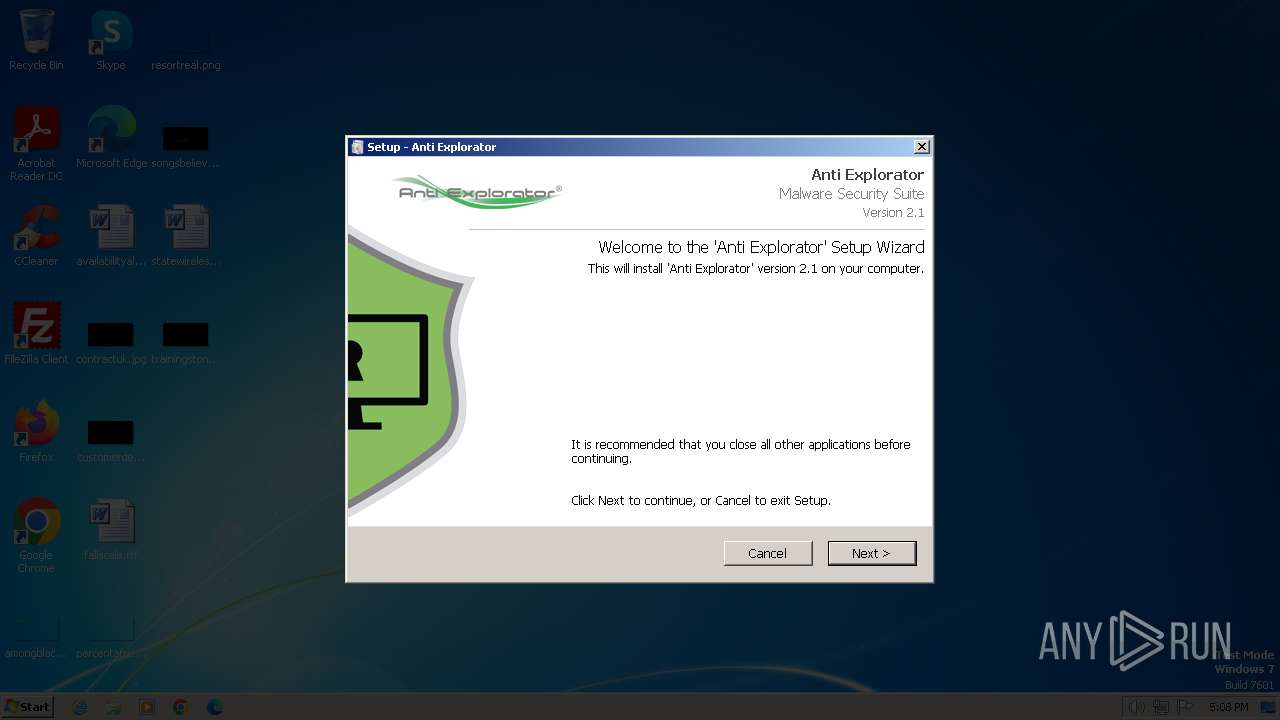Open the Google Chrome desktop shortcut
Viewport: 1280px width, 720px height.
click(36, 536)
